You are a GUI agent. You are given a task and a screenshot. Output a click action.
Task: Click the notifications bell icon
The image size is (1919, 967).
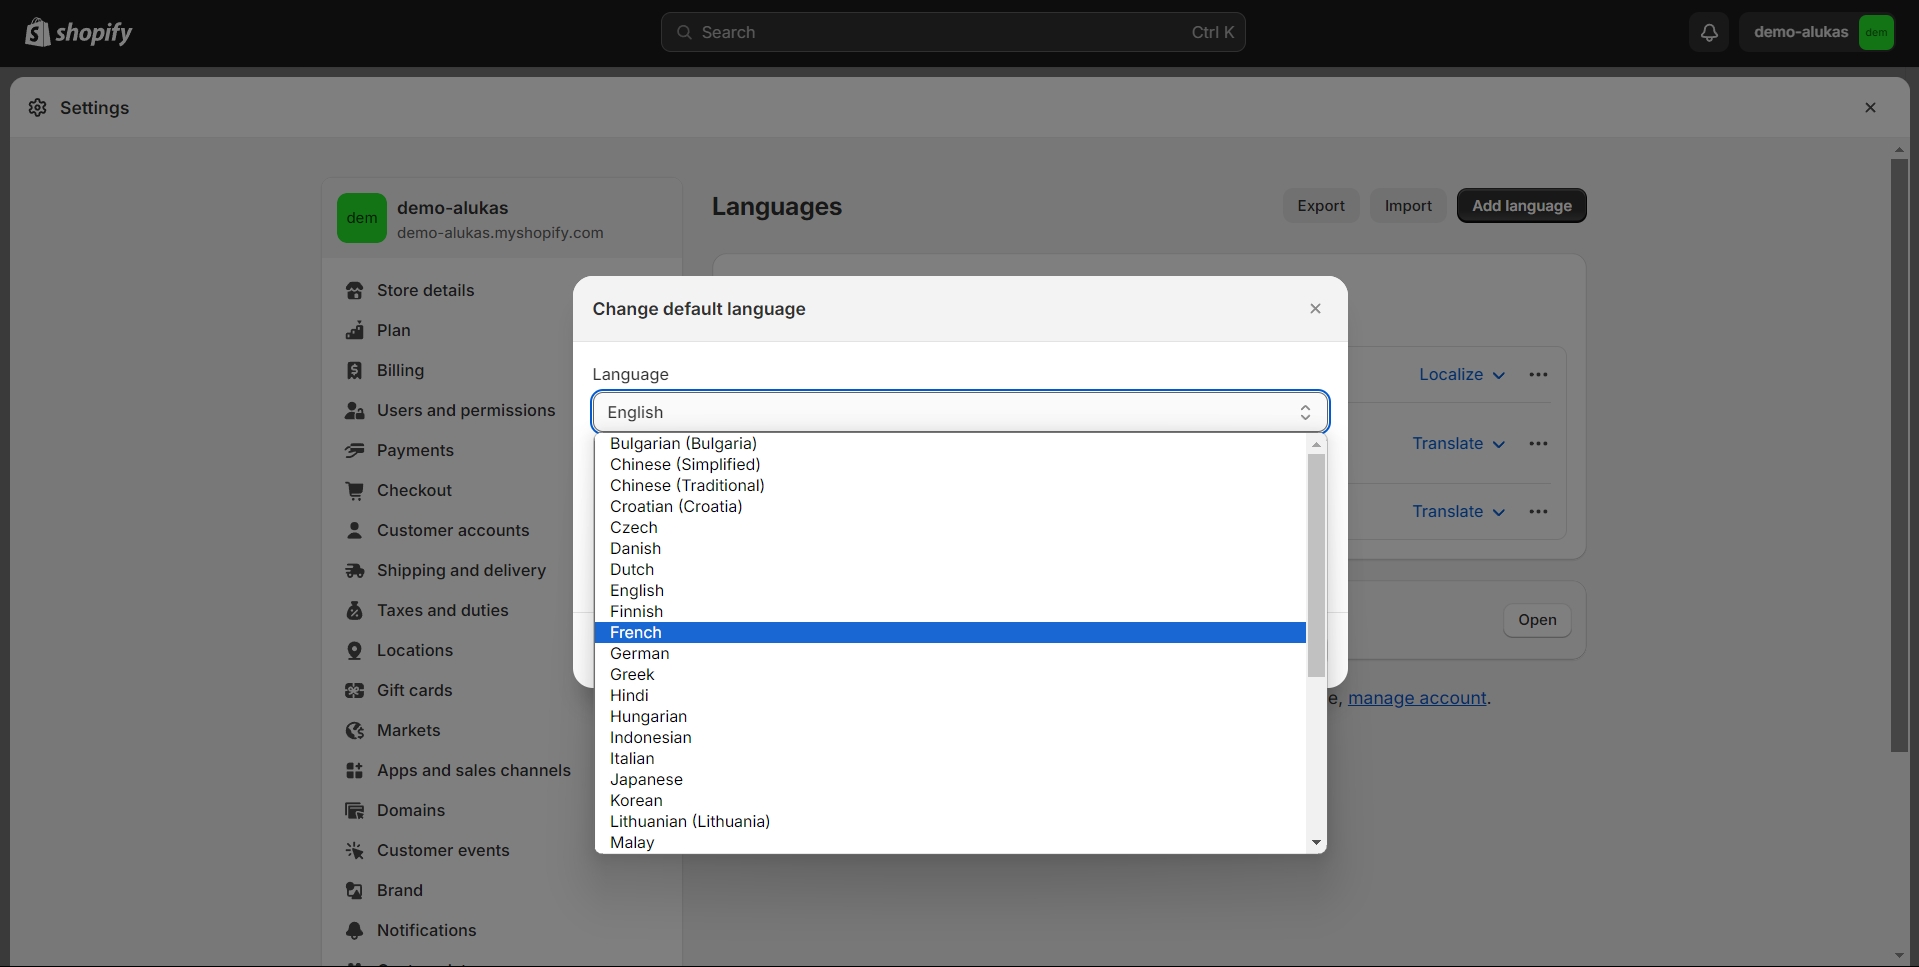tap(1709, 32)
